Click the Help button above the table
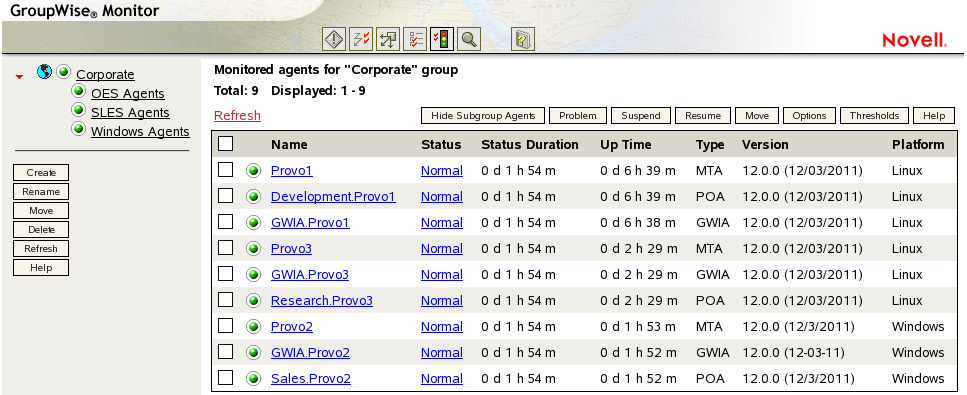The width and height of the screenshot is (967, 395). [x=934, y=115]
